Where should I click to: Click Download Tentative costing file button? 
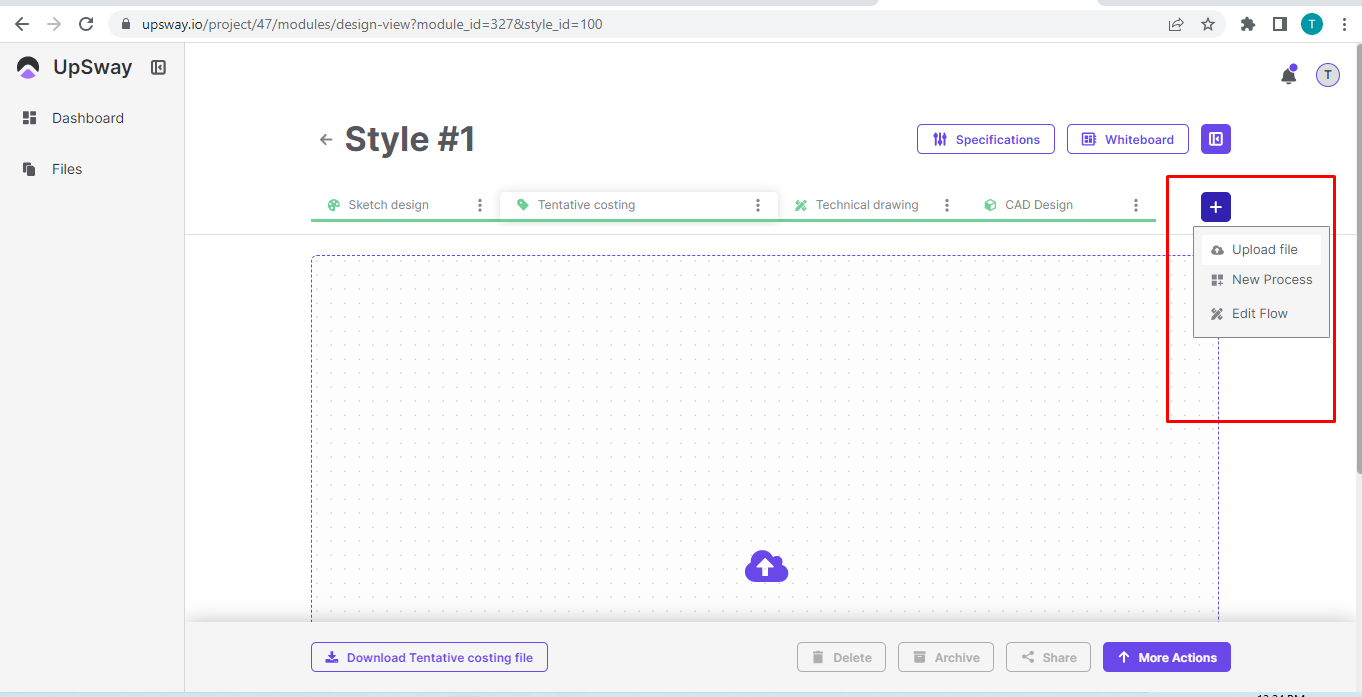coord(429,657)
